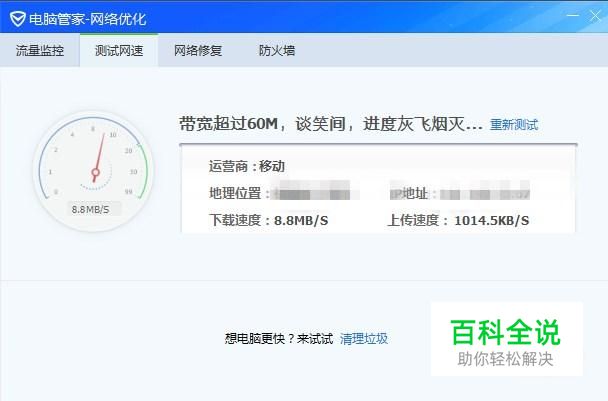608x401 pixels.
Task: Click the speedometer gauge dial
Action: click(93, 171)
